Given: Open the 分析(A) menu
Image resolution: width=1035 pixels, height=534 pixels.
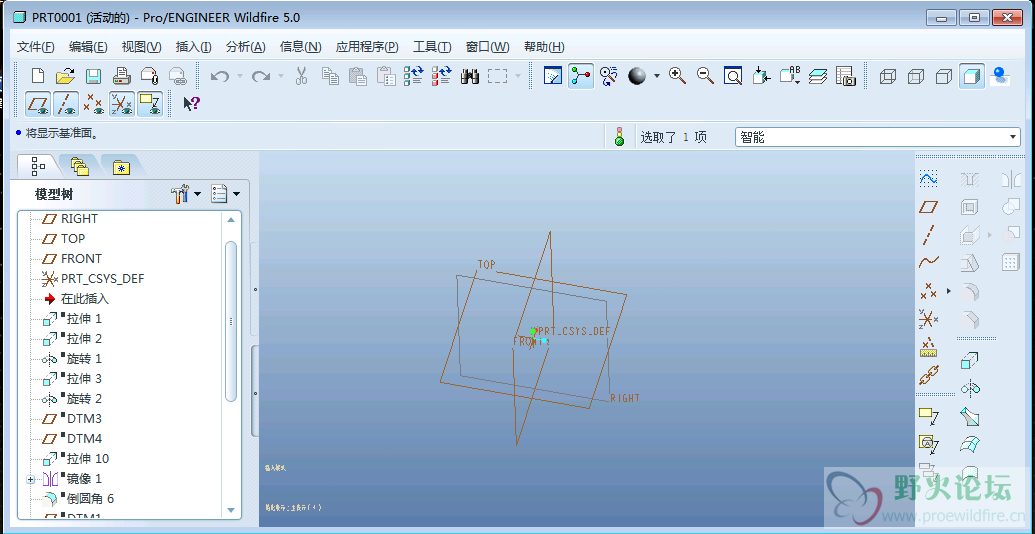Looking at the screenshot, I should point(246,47).
